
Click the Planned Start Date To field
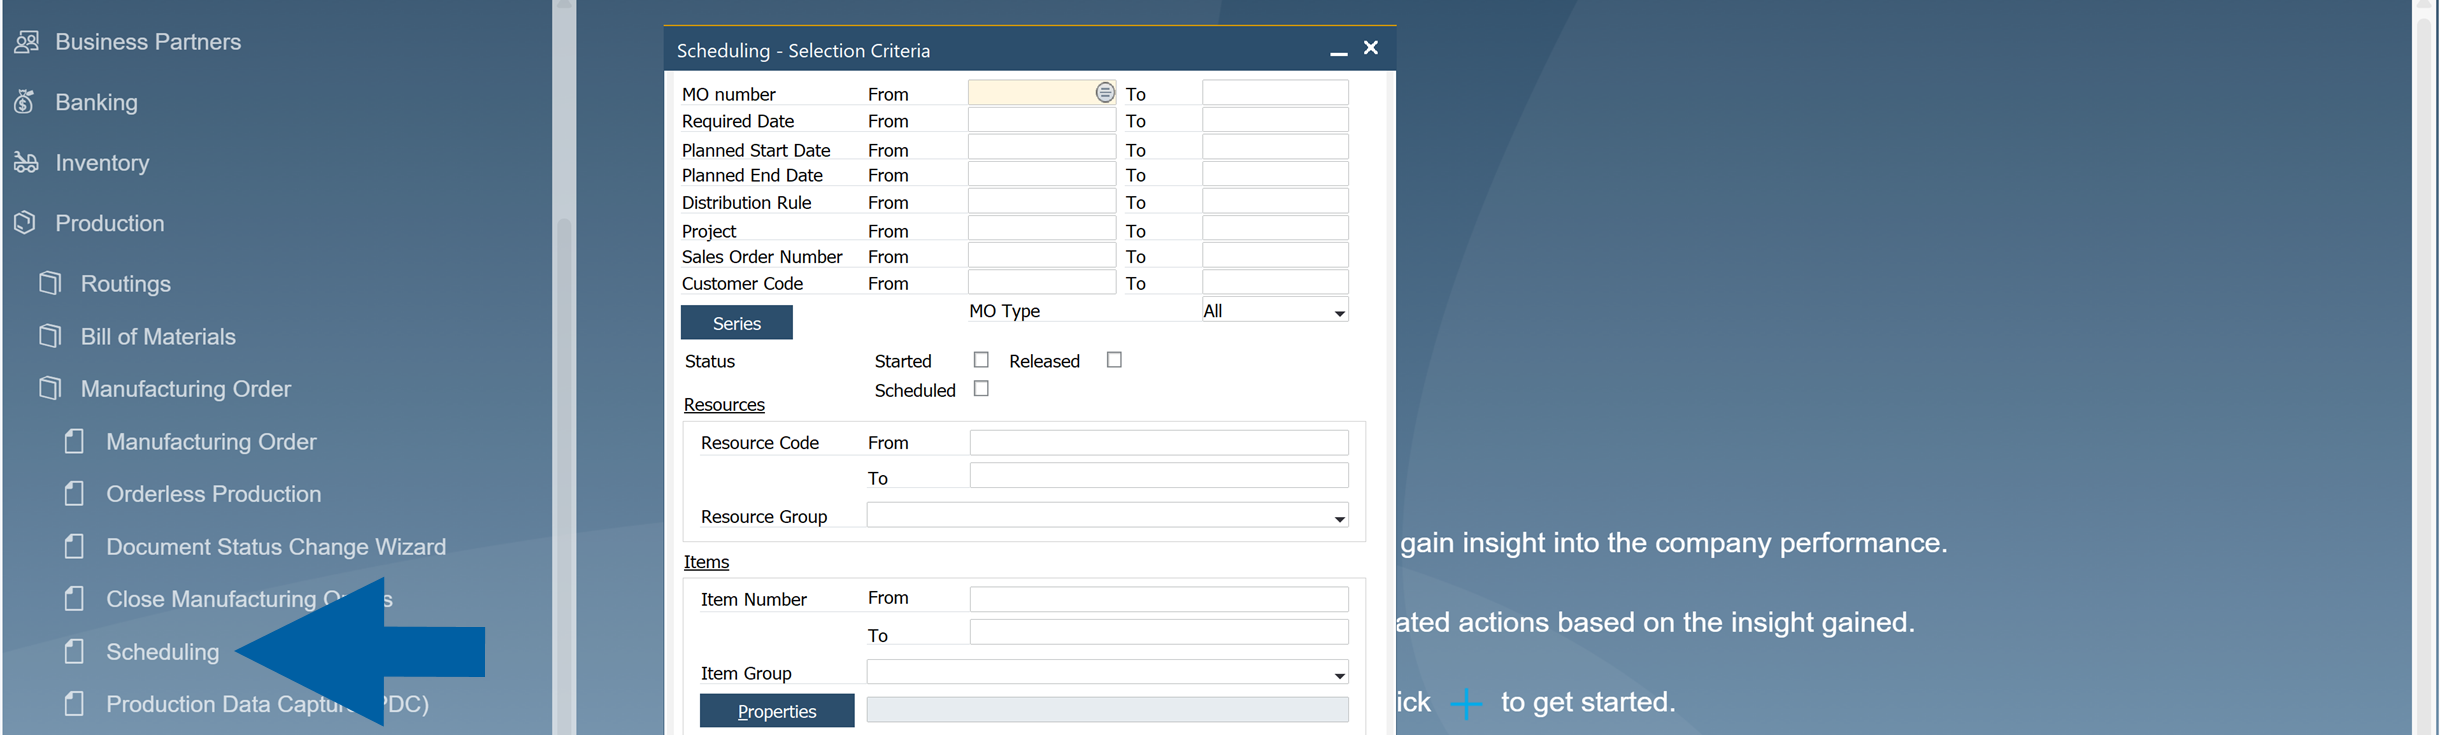coord(1275,147)
